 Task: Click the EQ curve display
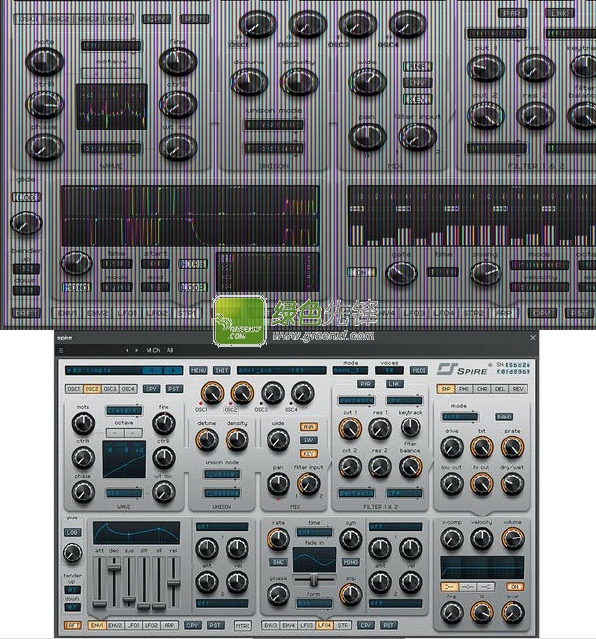[482, 567]
